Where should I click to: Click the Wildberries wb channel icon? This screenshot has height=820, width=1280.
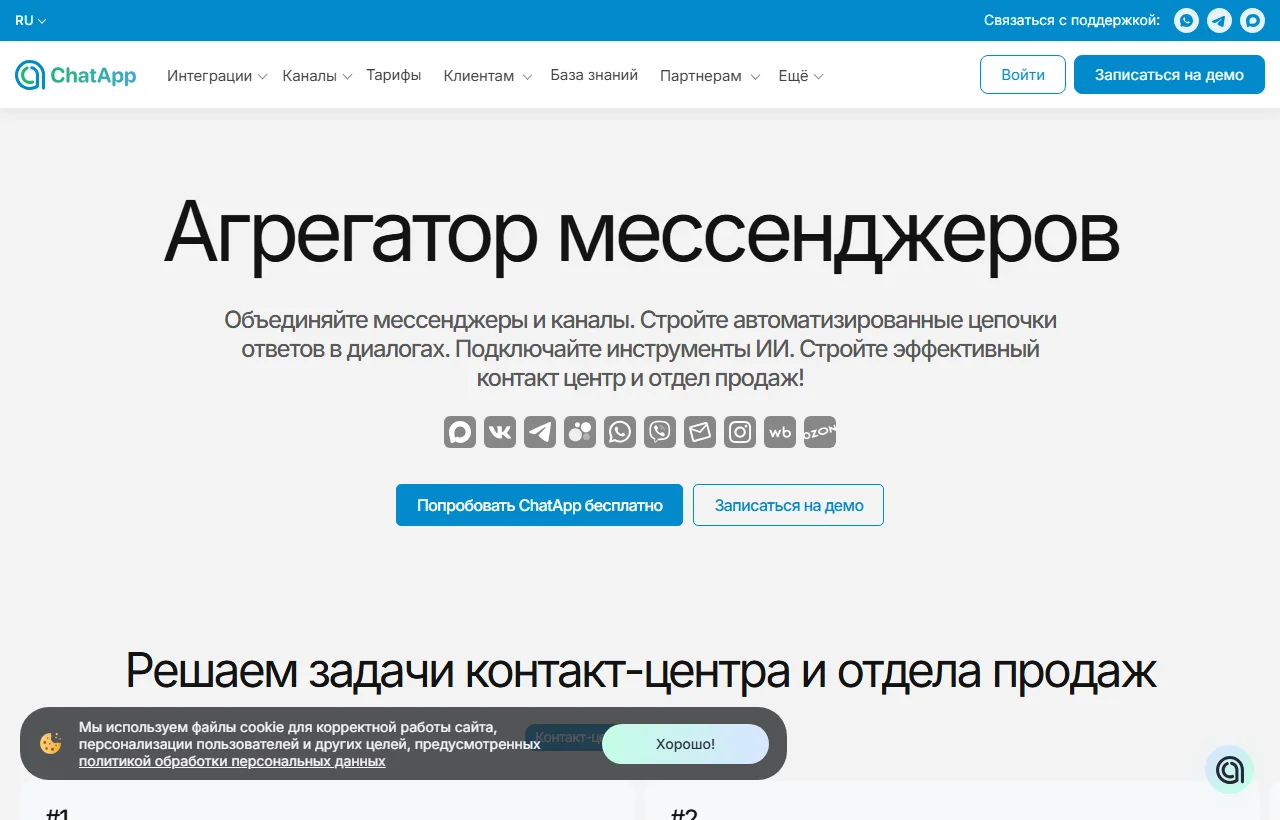pos(780,432)
